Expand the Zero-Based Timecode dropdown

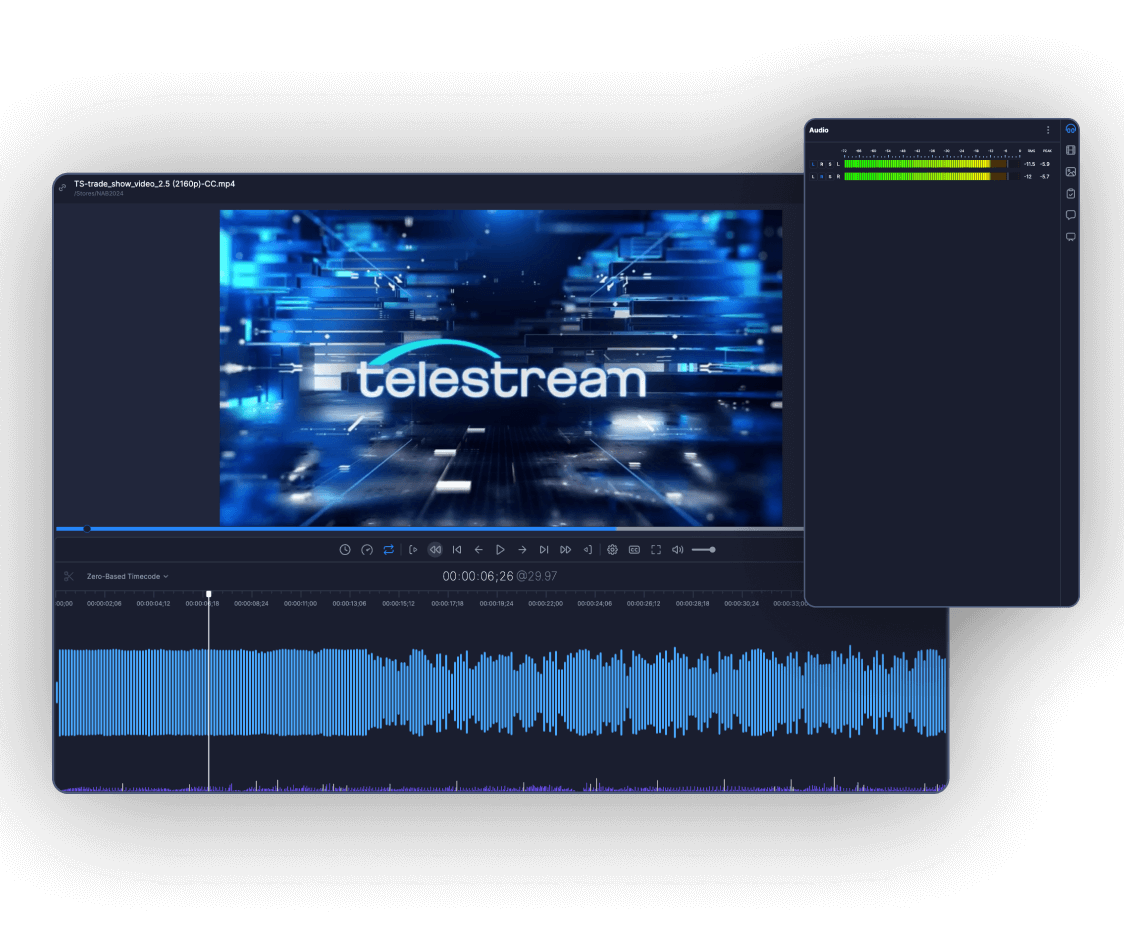point(127,576)
